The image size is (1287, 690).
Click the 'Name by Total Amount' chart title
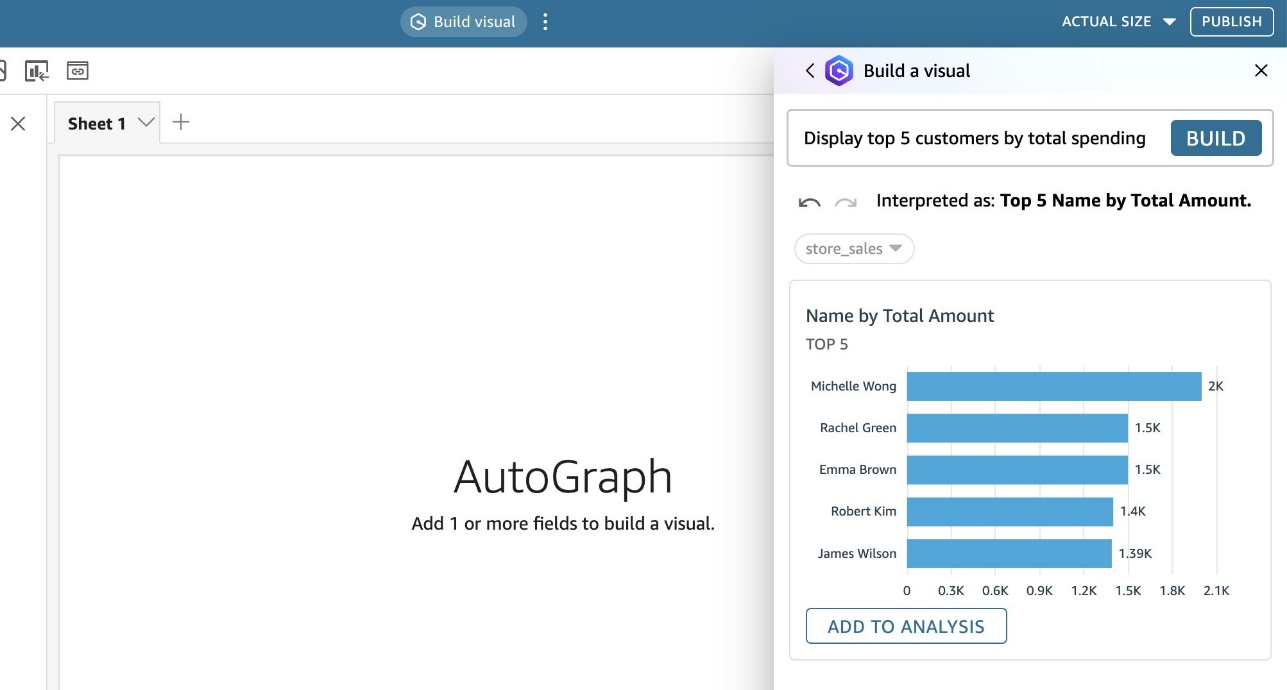click(x=900, y=316)
